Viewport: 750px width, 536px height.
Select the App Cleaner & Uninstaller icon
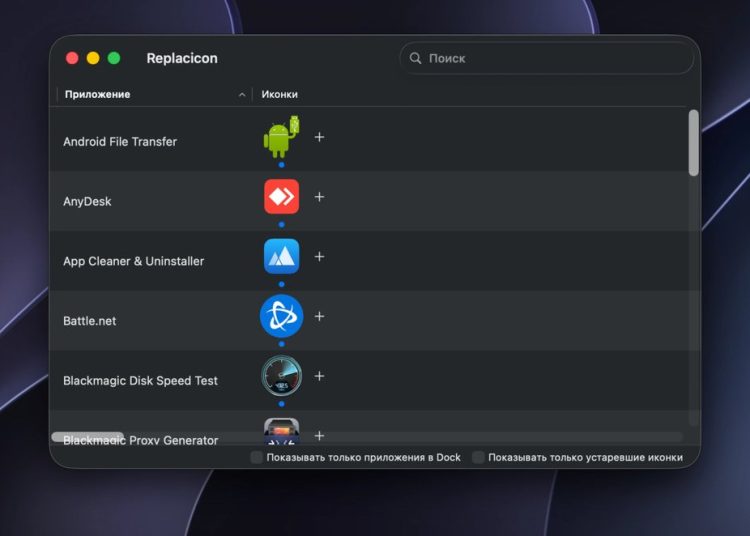(281, 256)
